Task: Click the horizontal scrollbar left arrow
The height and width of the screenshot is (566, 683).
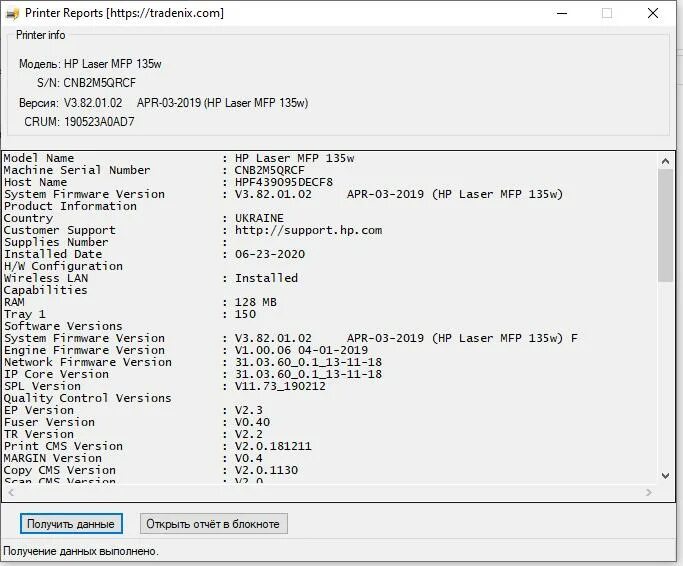Action: coord(11,492)
